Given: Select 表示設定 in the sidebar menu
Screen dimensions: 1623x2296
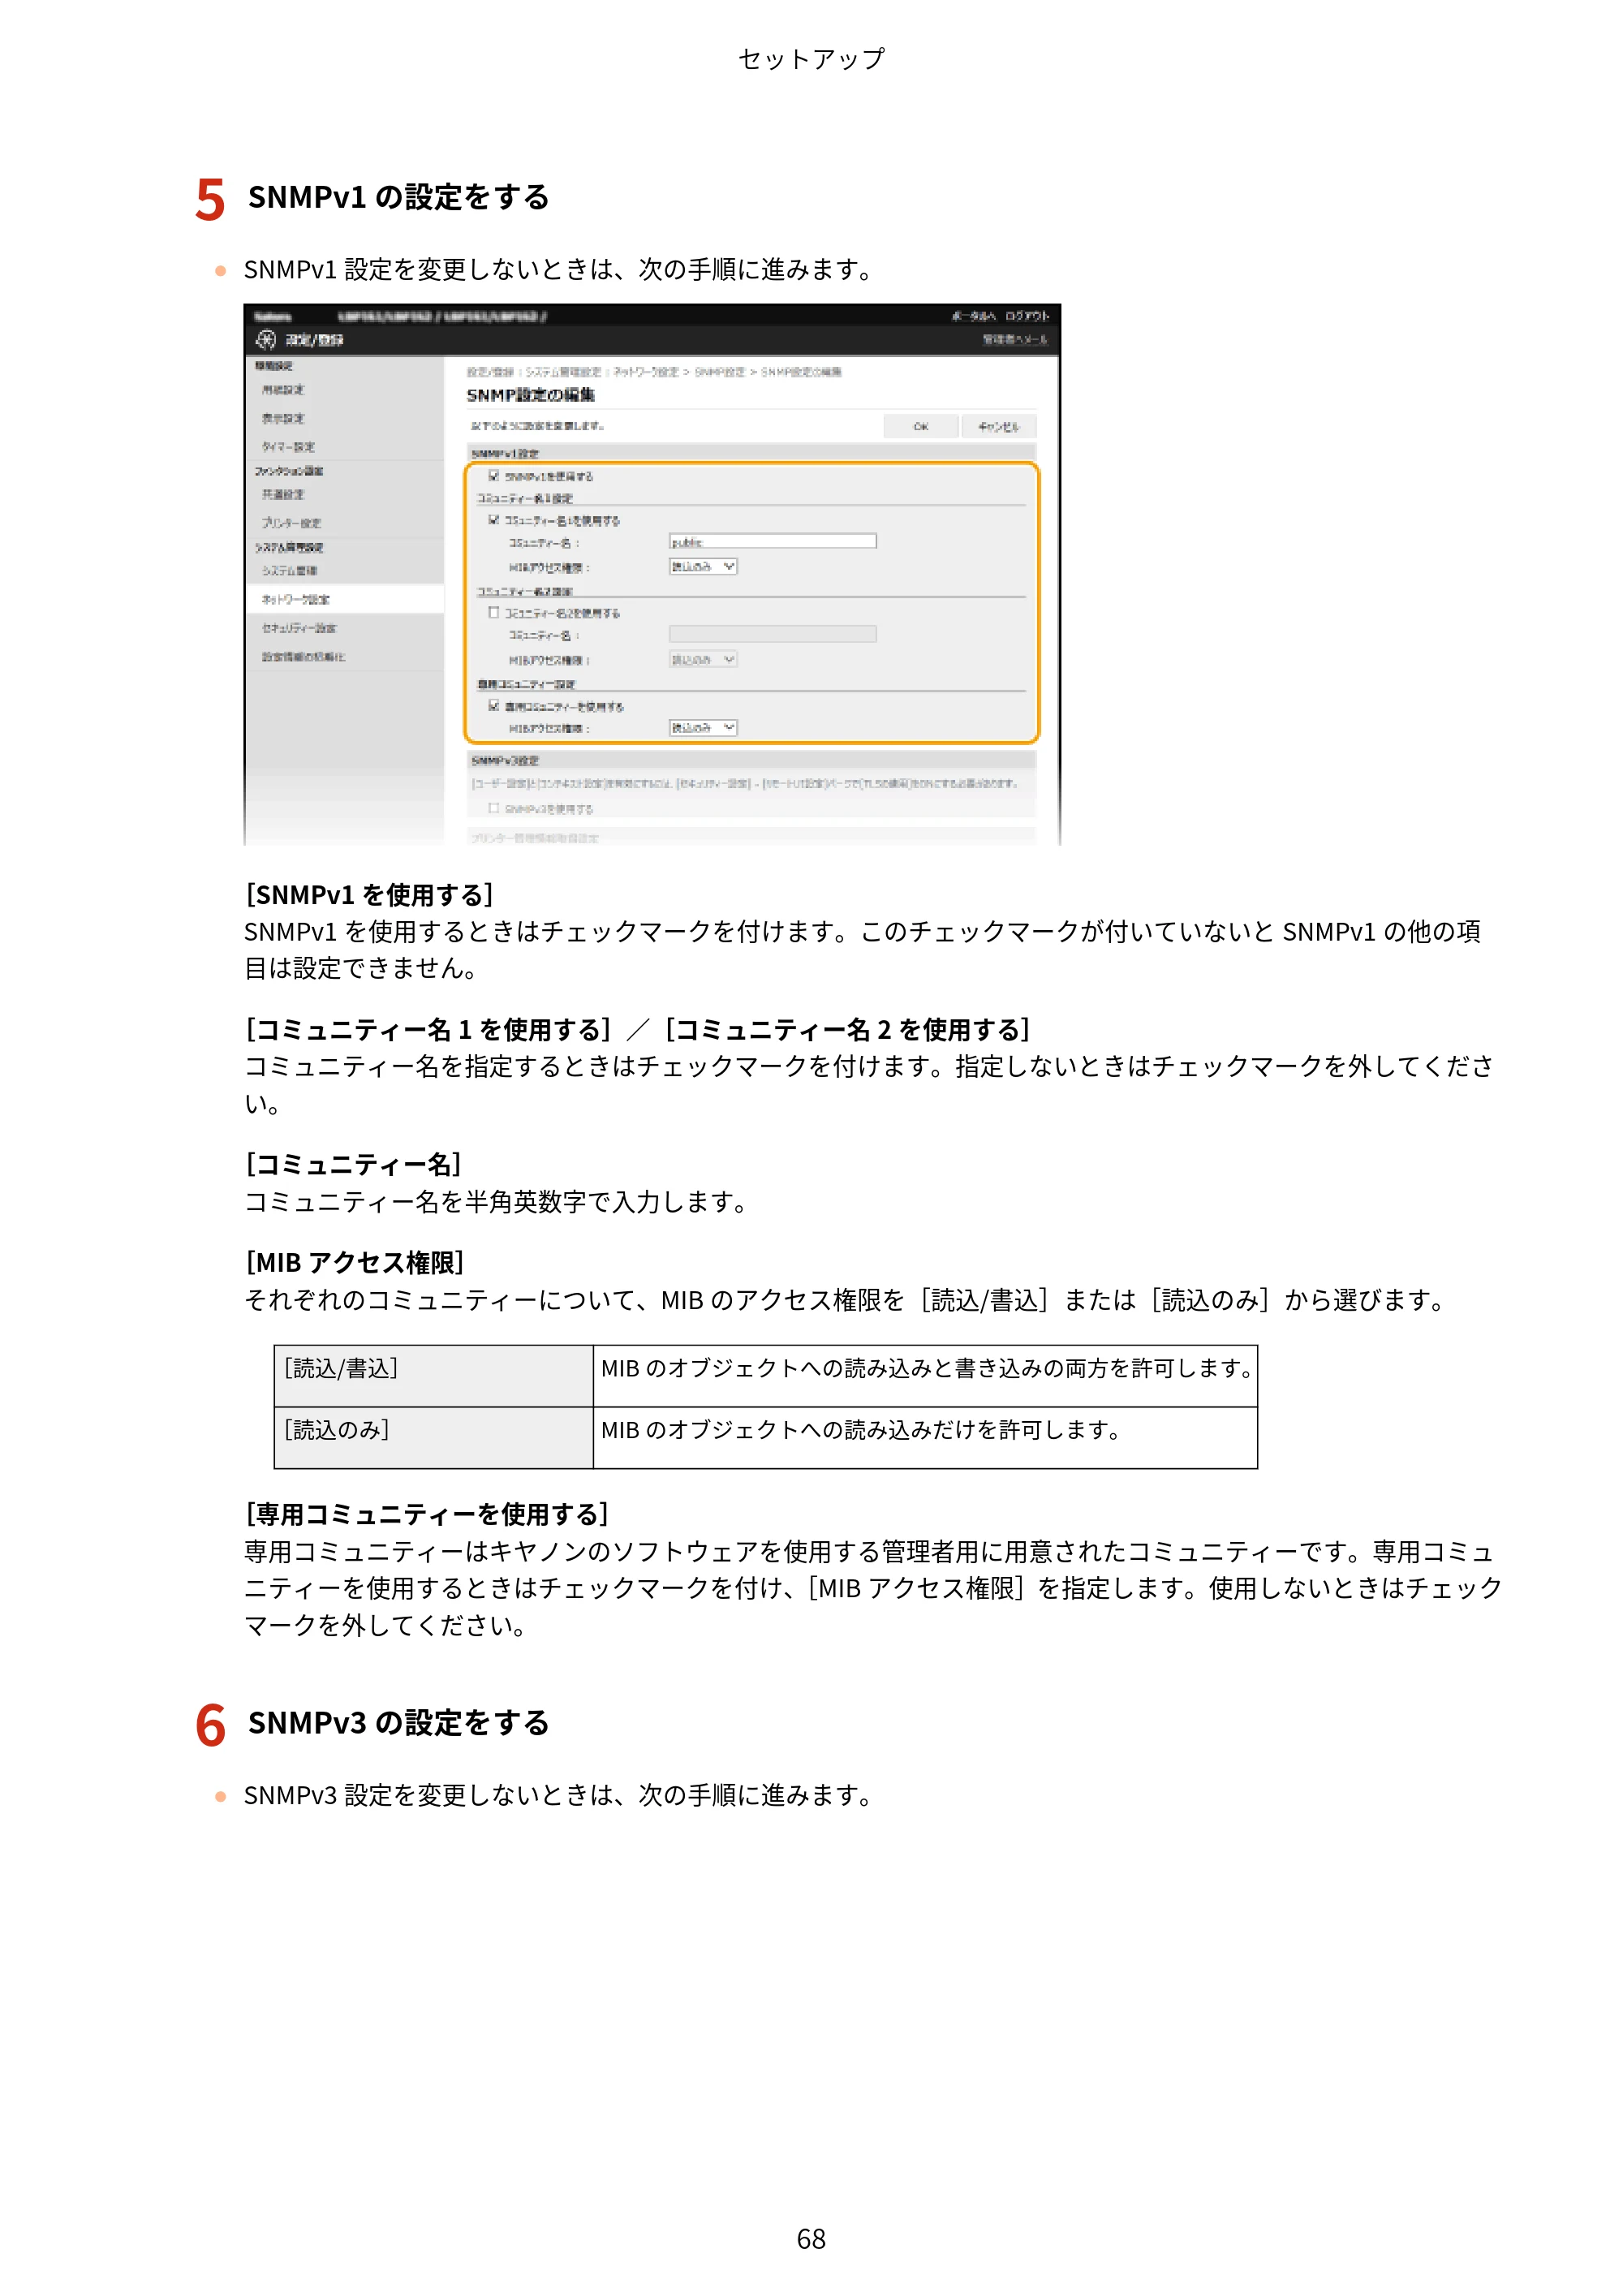Looking at the screenshot, I should 283,419.
